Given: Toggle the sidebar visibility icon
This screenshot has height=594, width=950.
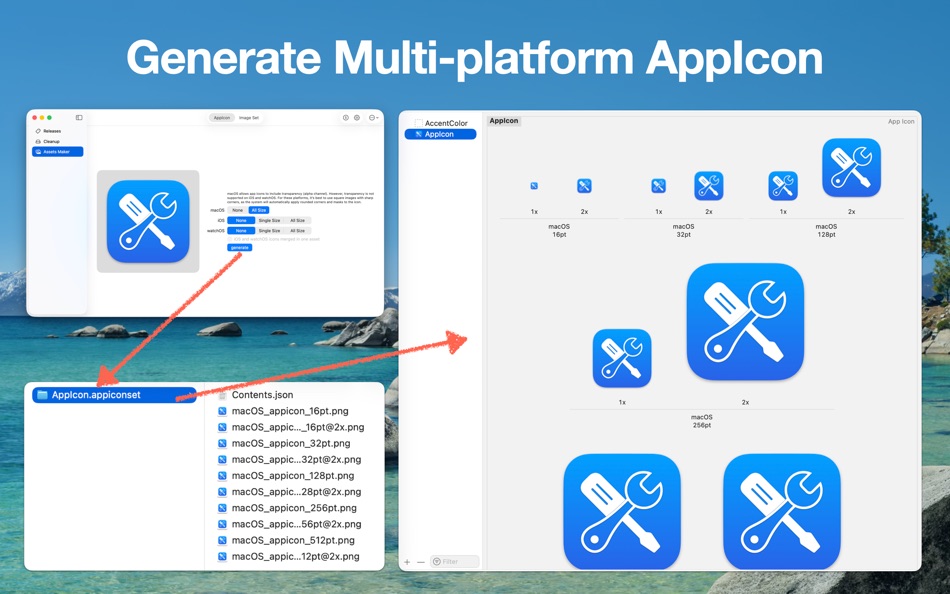Looking at the screenshot, I should [x=78, y=117].
